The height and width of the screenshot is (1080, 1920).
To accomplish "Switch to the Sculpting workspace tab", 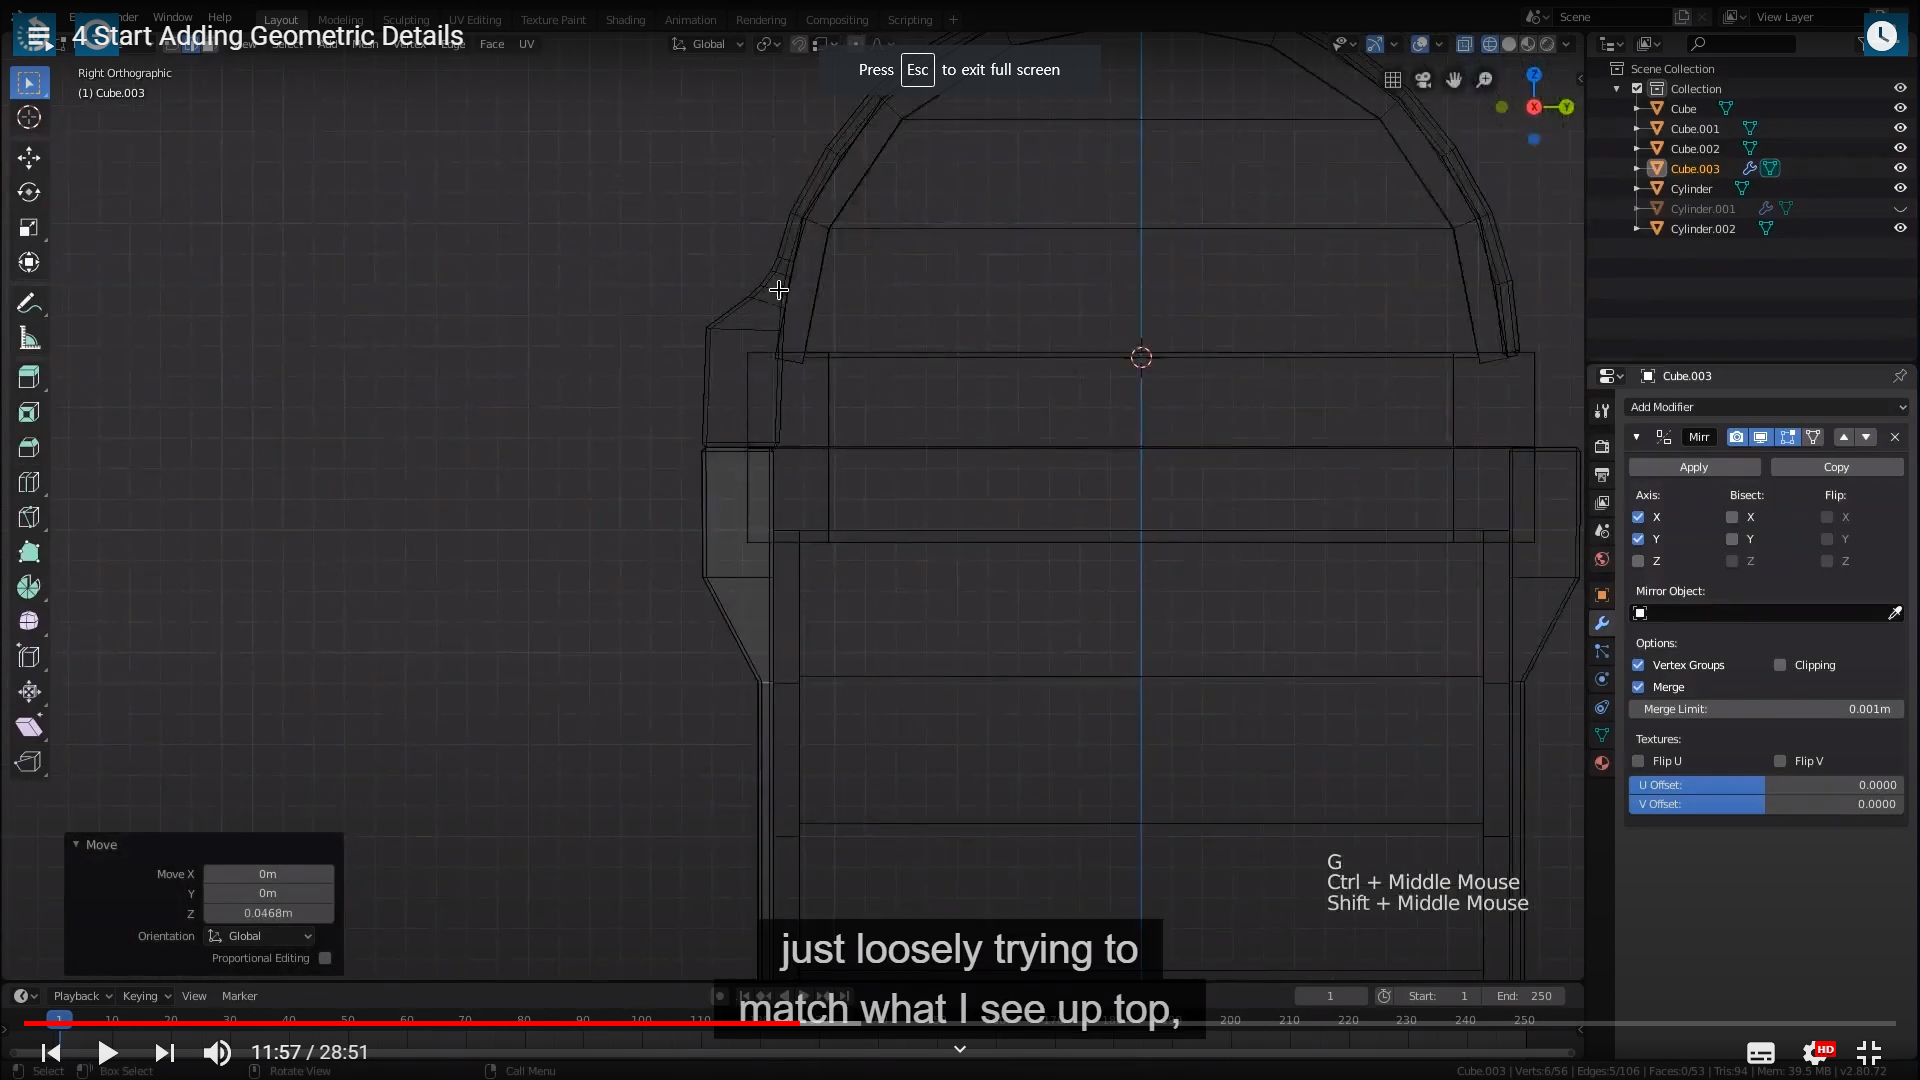I will tap(405, 20).
